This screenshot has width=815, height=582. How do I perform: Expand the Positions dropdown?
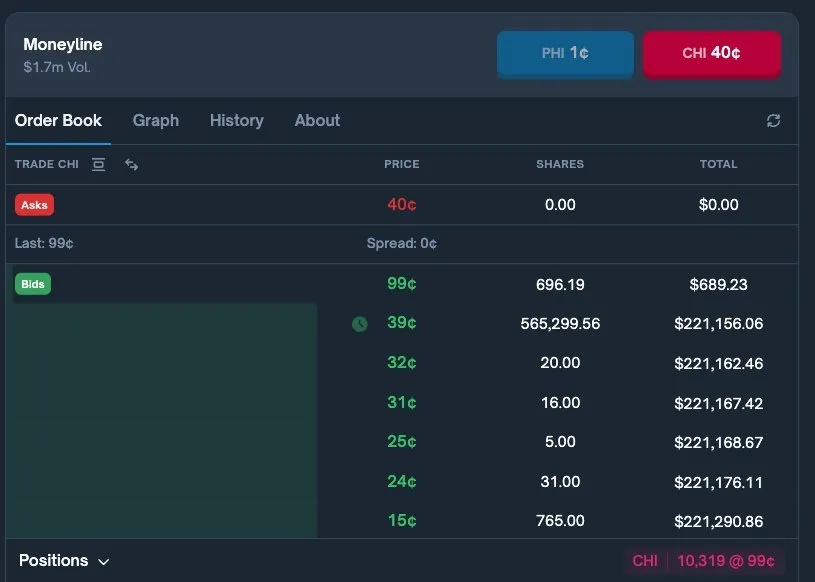(64, 561)
